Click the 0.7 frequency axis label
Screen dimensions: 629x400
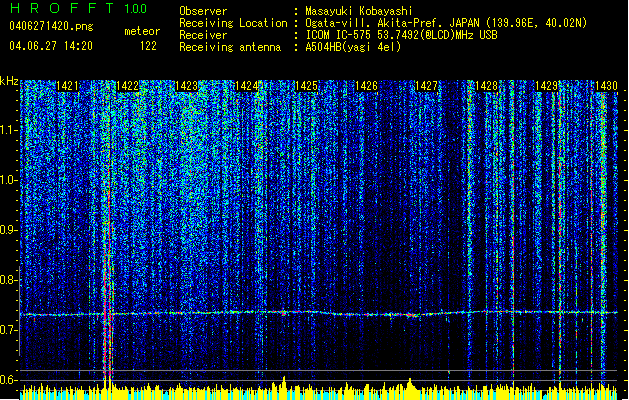click(9, 330)
